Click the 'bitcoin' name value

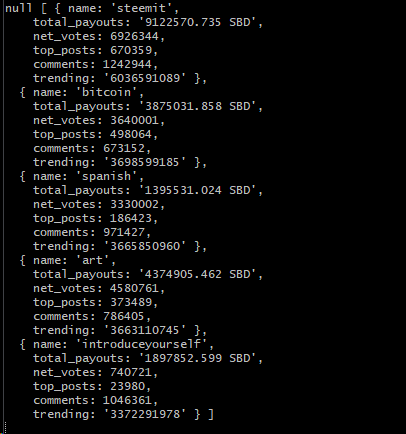coord(107,92)
